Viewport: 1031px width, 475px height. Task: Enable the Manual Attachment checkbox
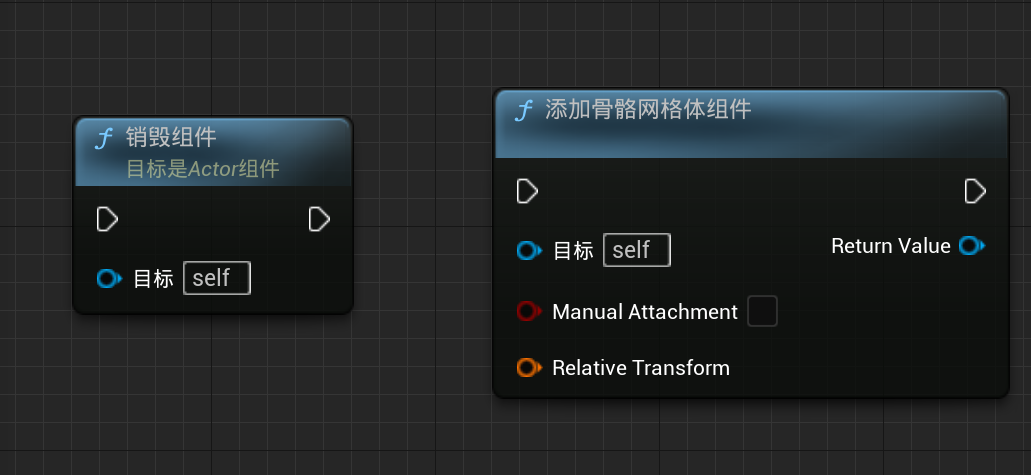(x=763, y=311)
